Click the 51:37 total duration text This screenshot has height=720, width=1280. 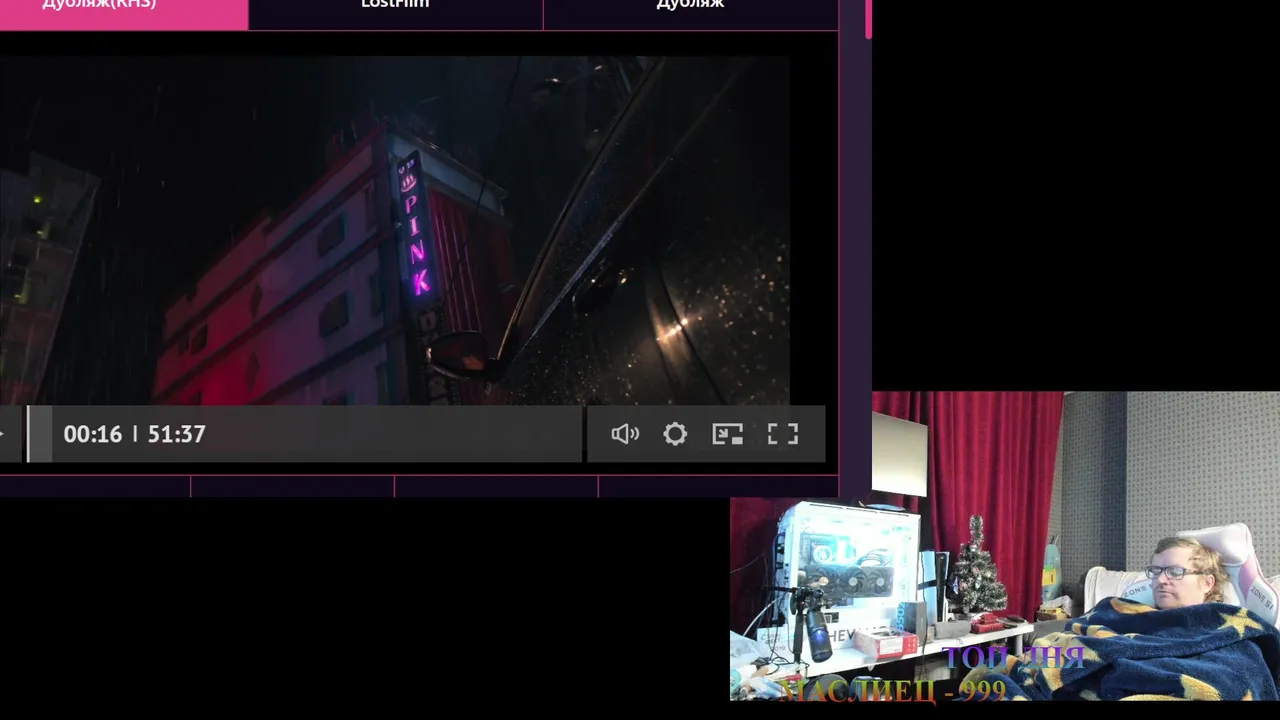tap(177, 434)
